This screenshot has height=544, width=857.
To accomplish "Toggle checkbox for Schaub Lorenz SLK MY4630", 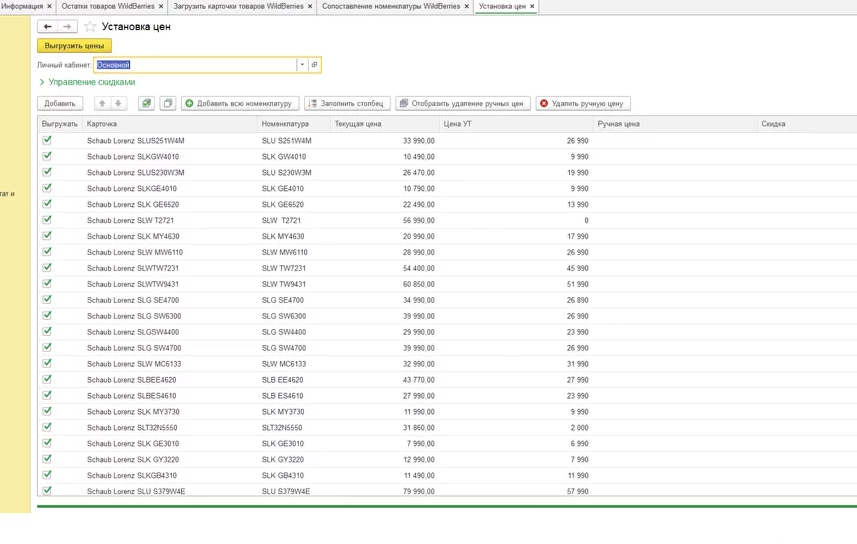I will click(47, 235).
